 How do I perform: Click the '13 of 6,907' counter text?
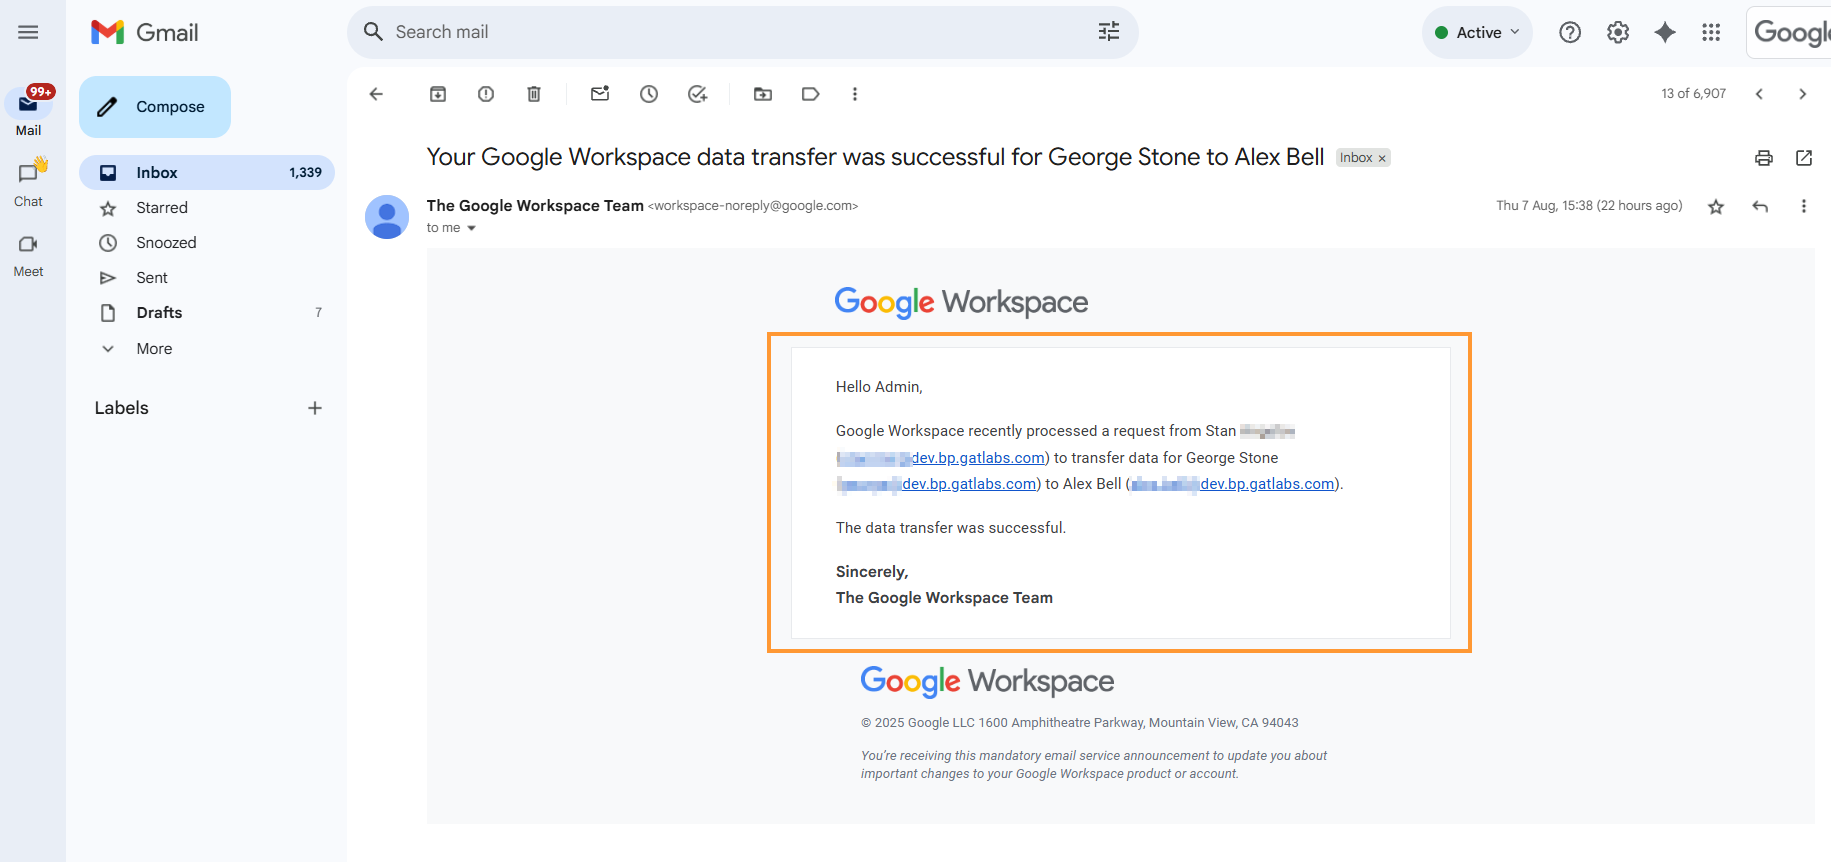pyautogui.click(x=1693, y=93)
